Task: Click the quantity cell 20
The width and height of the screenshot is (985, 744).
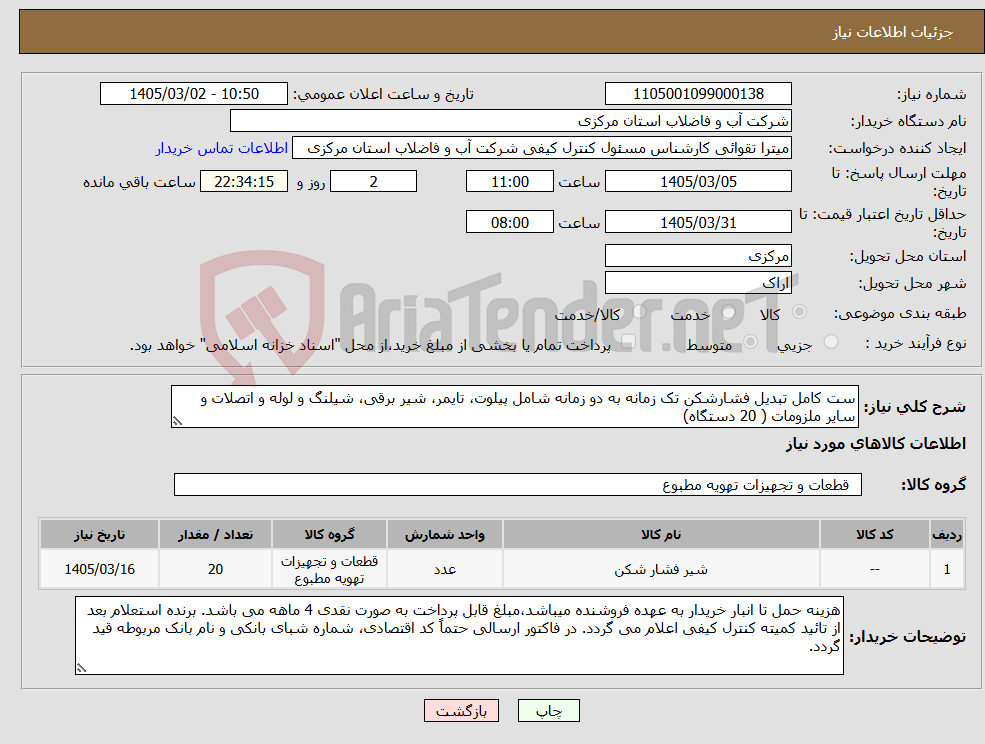Action: [x=215, y=569]
